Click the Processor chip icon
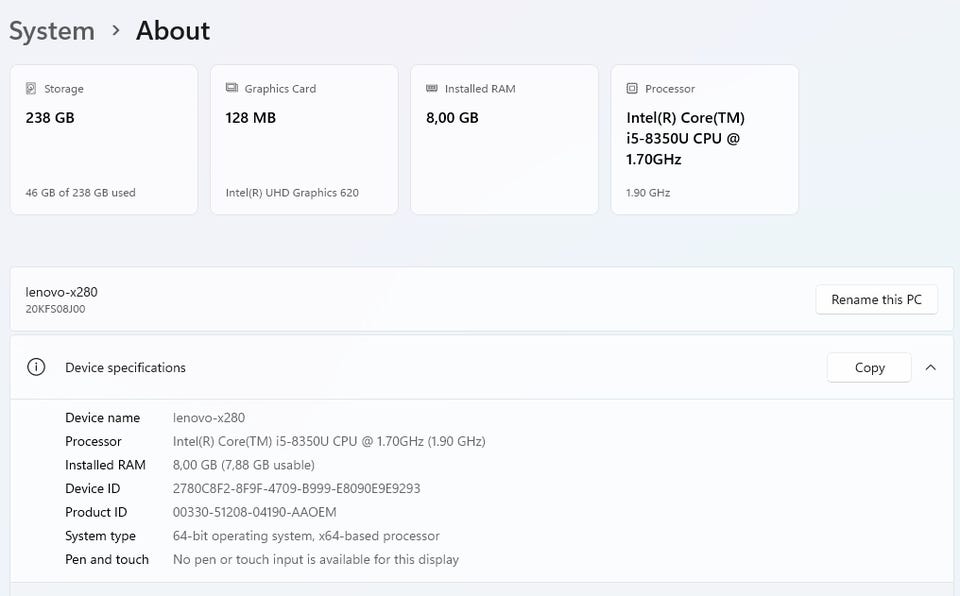This screenshot has width=960, height=596. (x=632, y=89)
